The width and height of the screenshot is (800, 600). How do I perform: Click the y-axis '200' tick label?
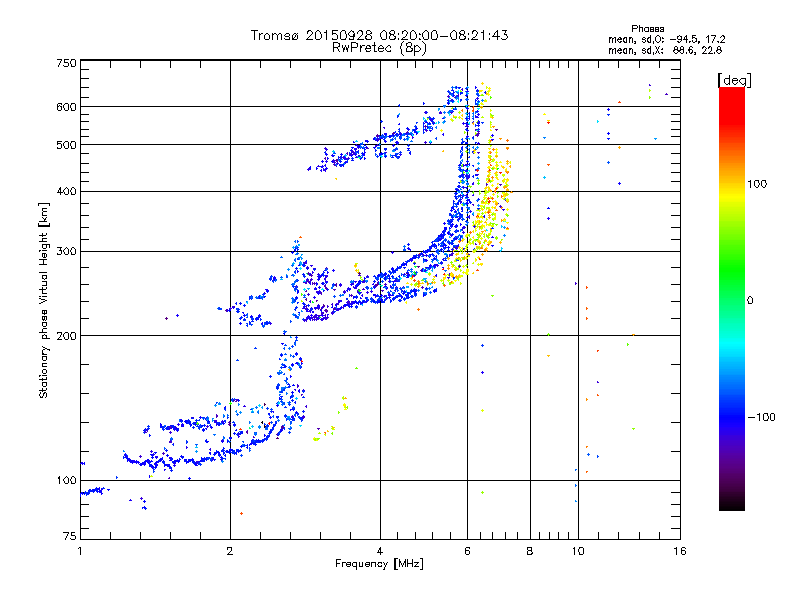pos(66,336)
